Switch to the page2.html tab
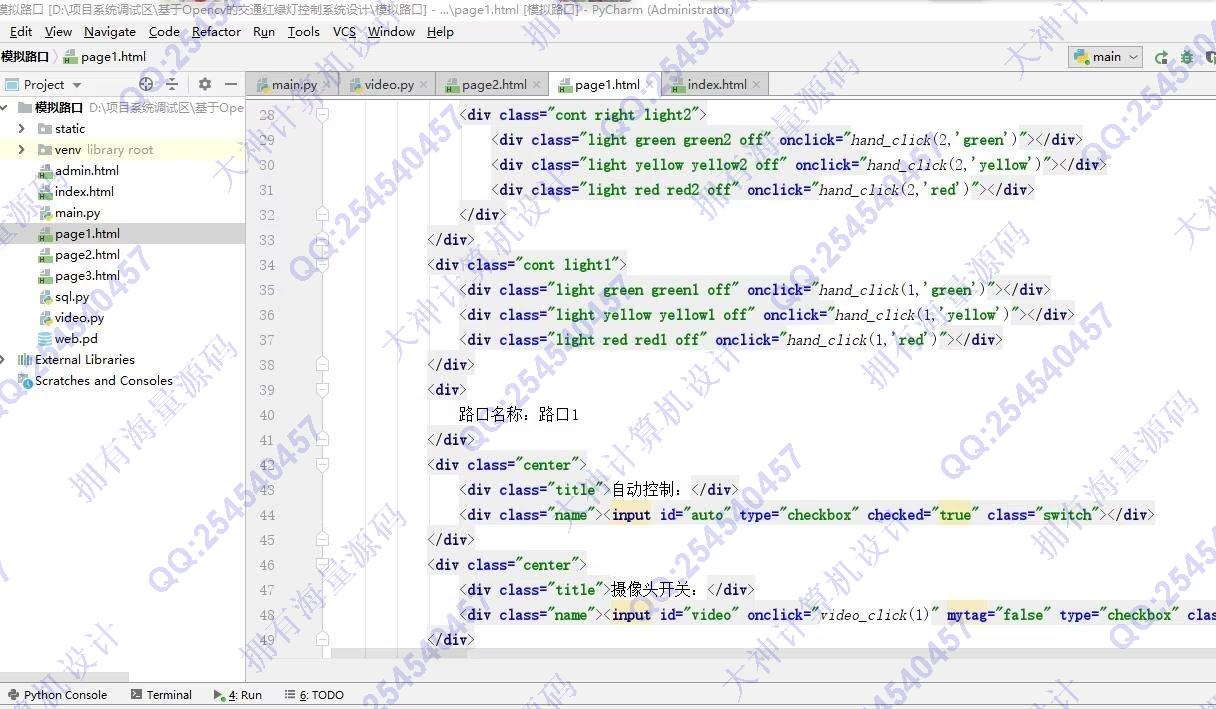The image size is (1216, 709). [x=494, y=85]
